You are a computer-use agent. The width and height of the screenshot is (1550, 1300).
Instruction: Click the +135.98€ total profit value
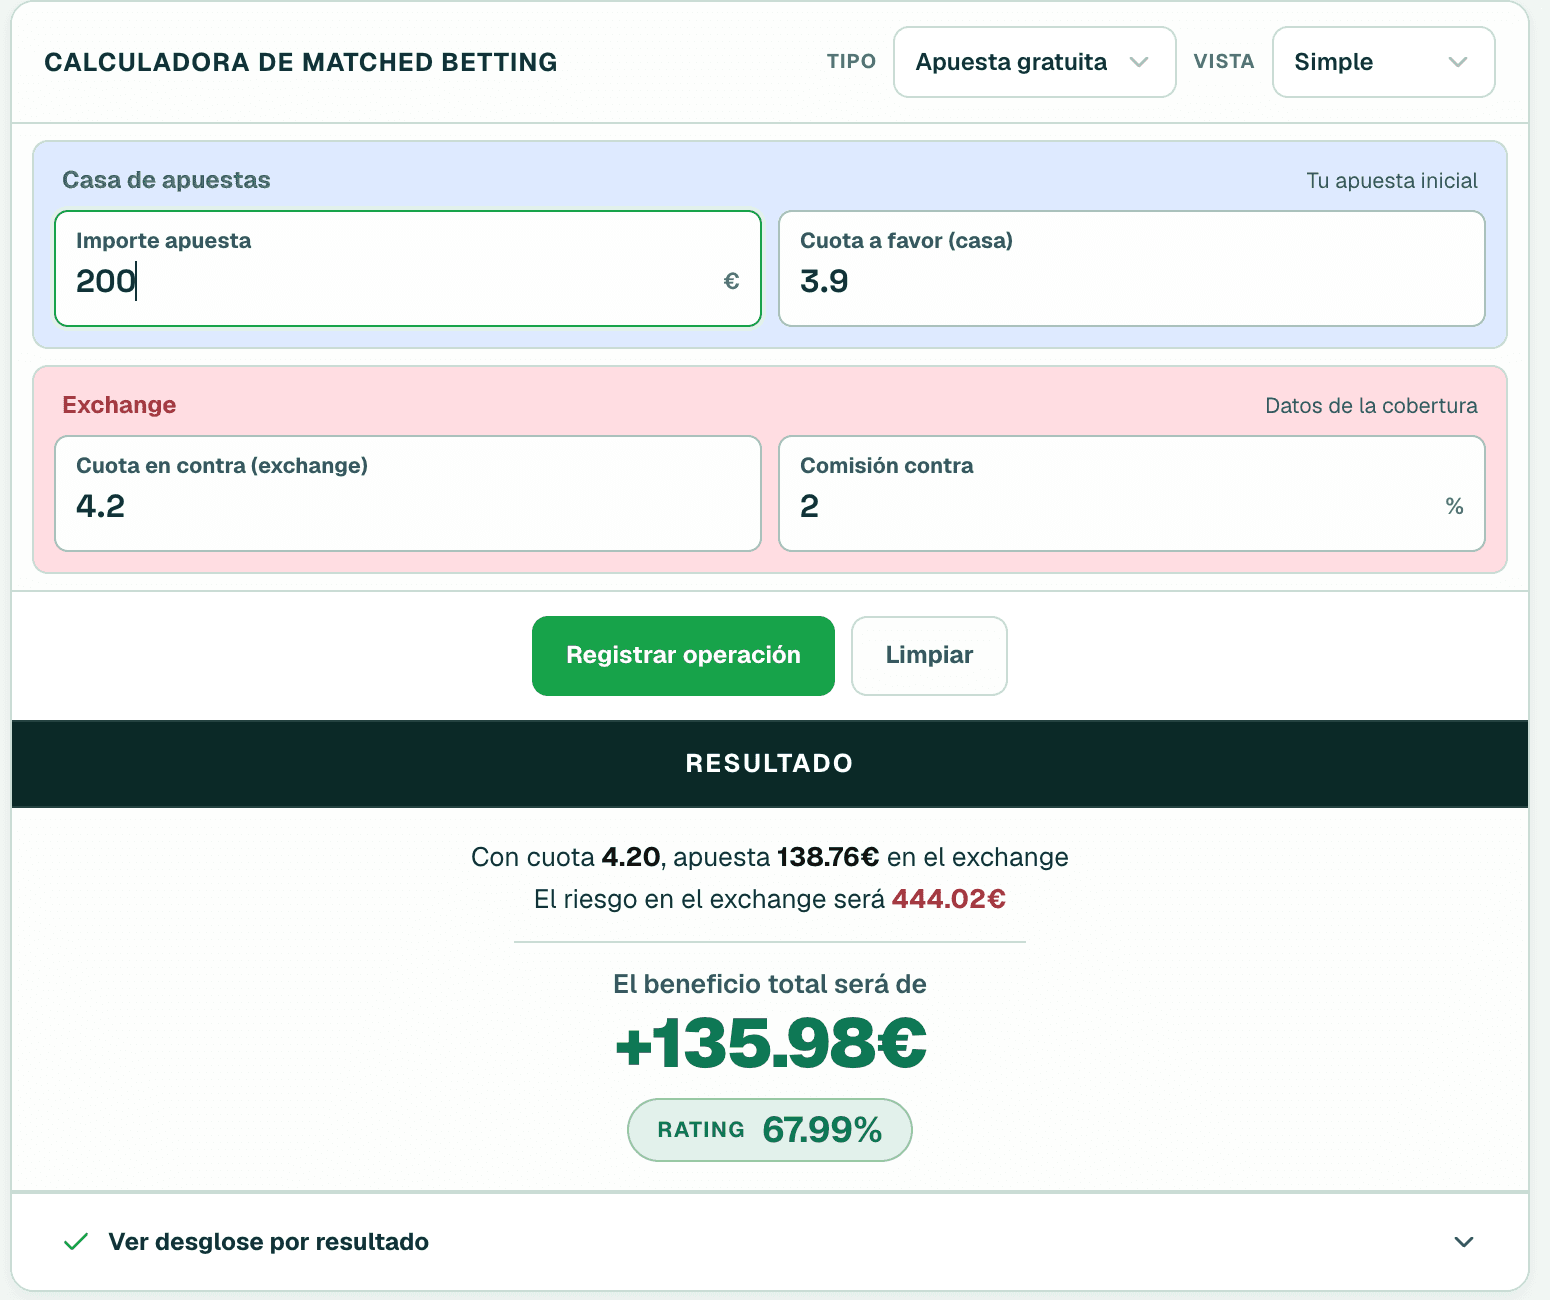770,1043
